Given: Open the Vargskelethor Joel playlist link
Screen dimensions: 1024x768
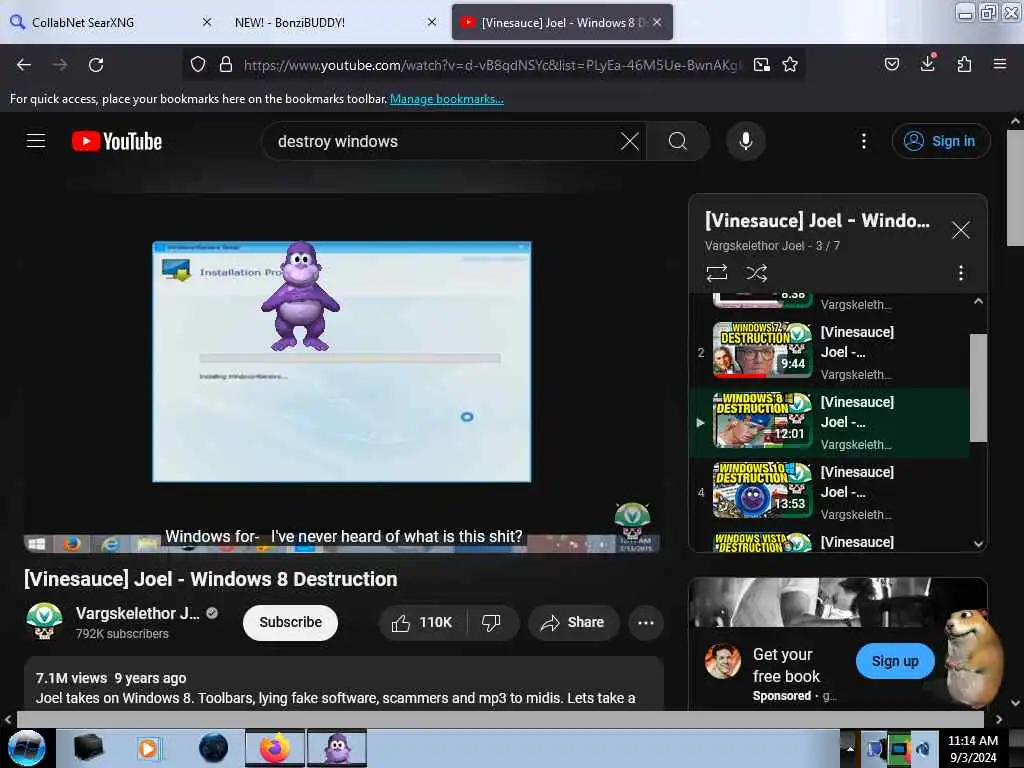Looking at the screenshot, I should click(x=754, y=246).
